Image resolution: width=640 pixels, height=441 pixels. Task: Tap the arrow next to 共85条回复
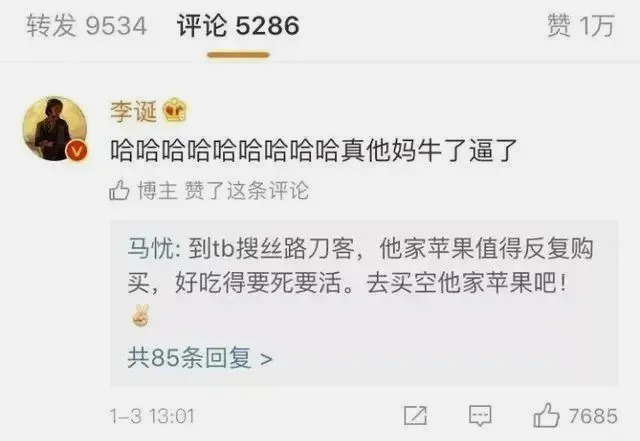[x=266, y=359]
